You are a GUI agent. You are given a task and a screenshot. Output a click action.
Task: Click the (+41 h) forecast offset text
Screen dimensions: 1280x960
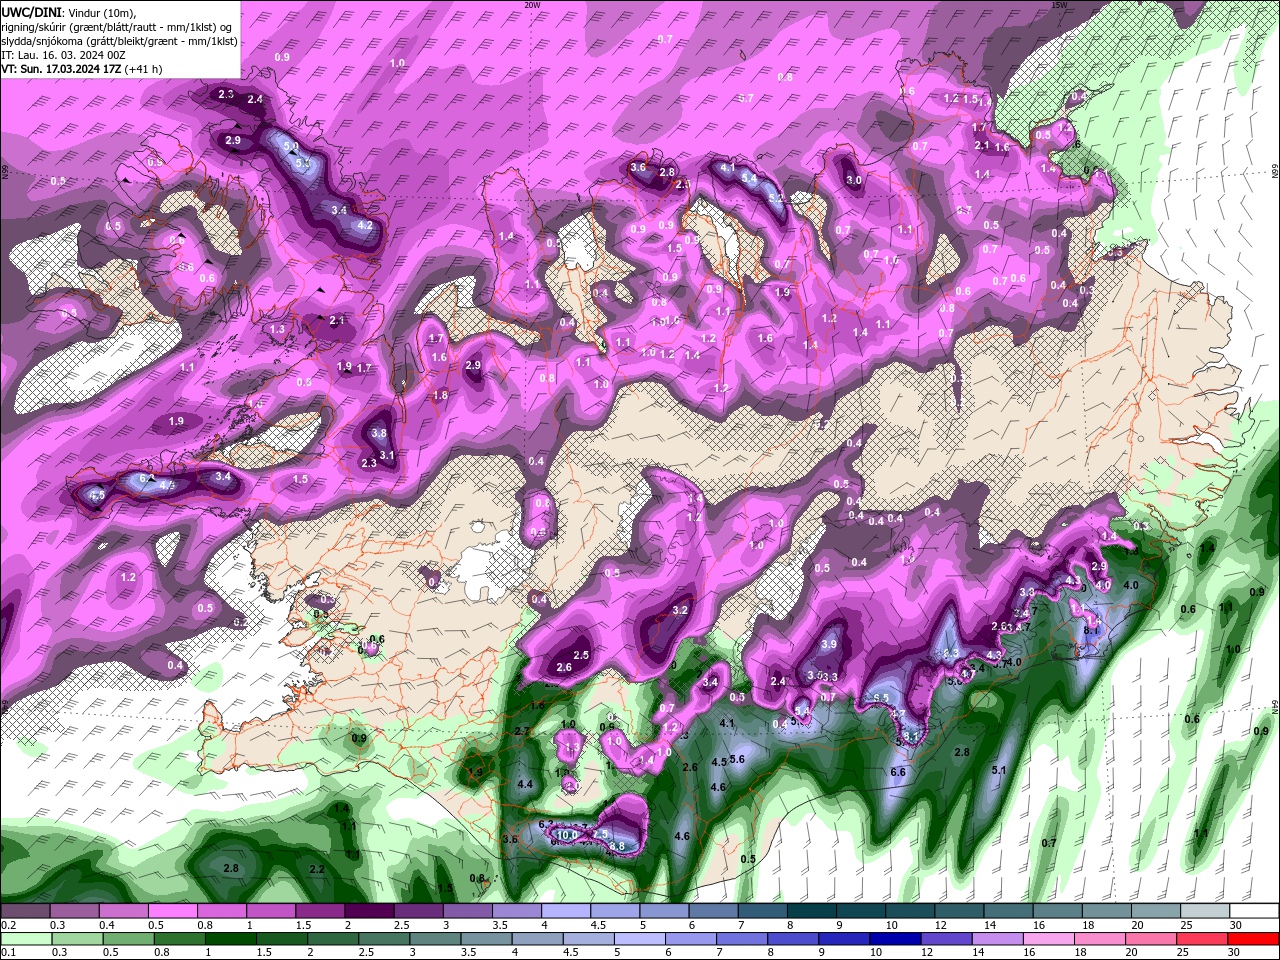[x=144, y=69]
